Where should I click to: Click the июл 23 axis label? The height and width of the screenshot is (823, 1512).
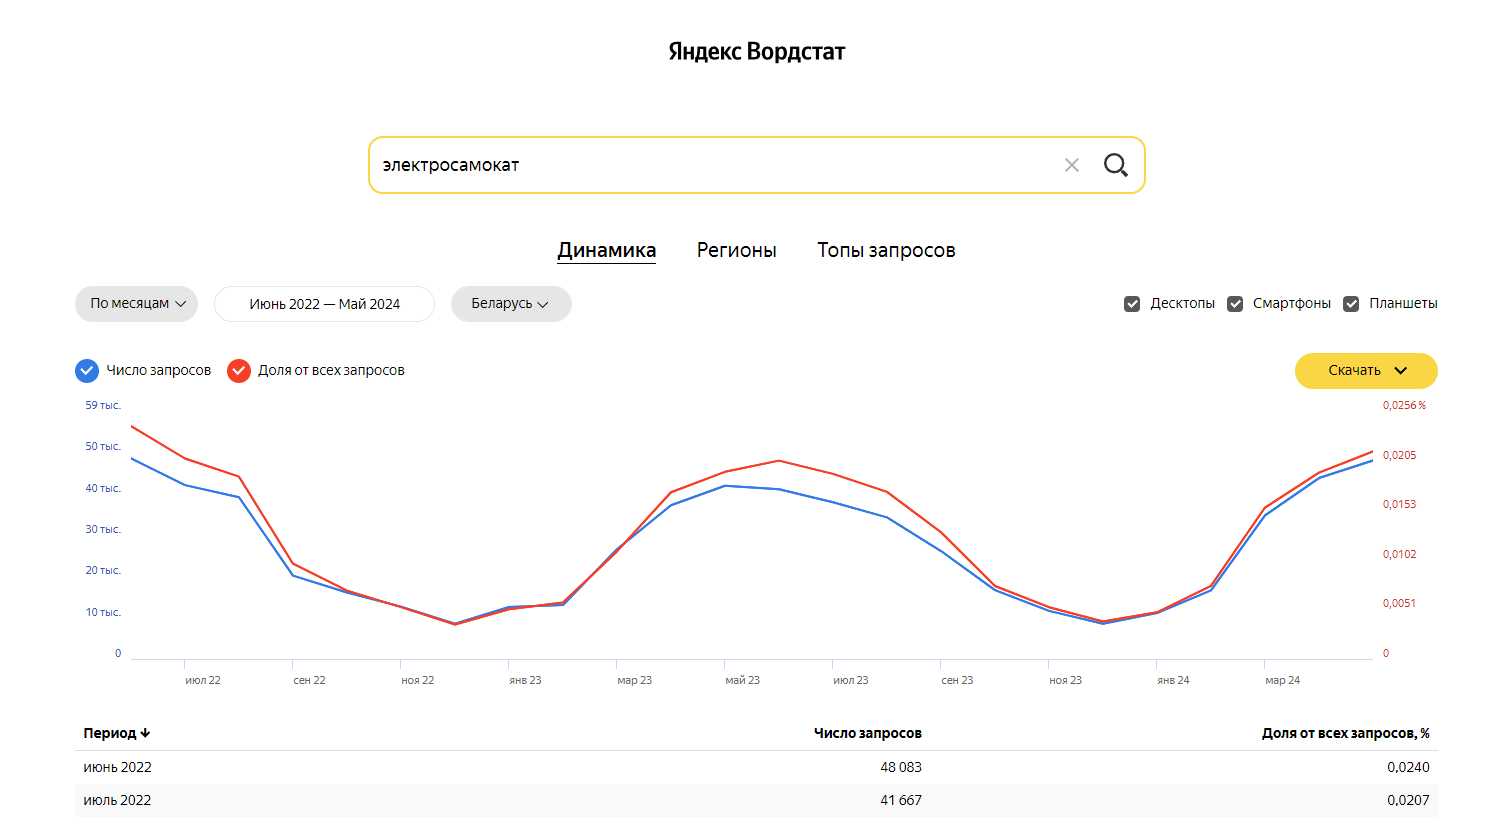click(851, 680)
